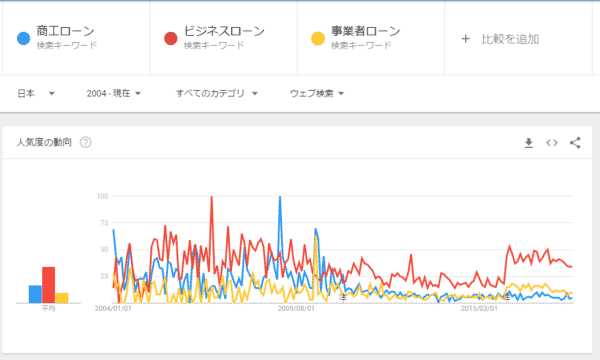Image resolution: width=600 pixels, height=360 pixels.
Task: Download the interest over time chart data
Action: coord(528,143)
